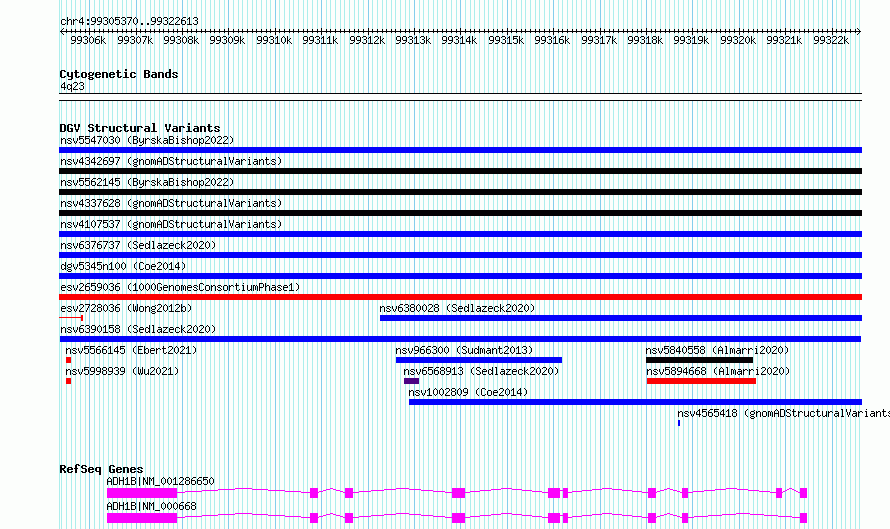The width and height of the screenshot is (890, 529).
Task: Click the 4q23 band label
Action: click(x=72, y=86)
